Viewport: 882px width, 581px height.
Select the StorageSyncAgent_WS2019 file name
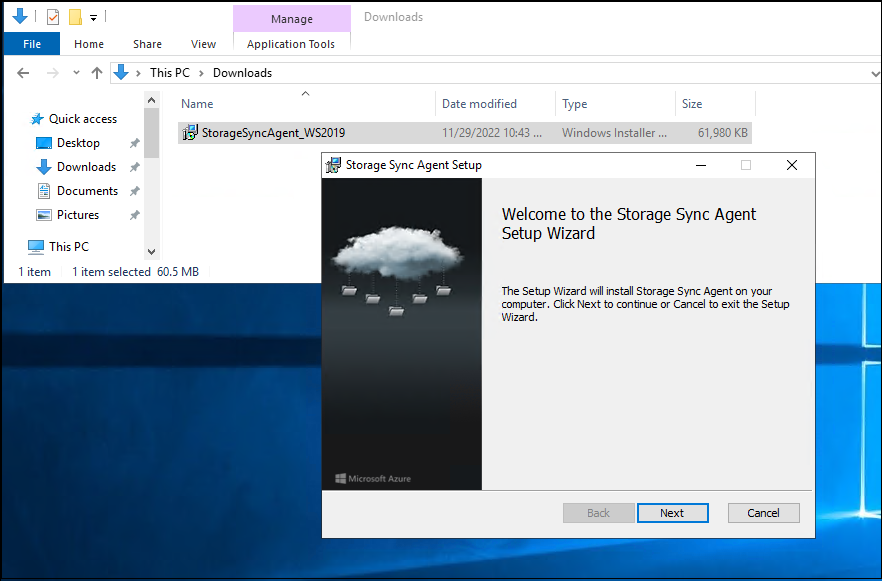pyautogui.click(x=273, y=133)
